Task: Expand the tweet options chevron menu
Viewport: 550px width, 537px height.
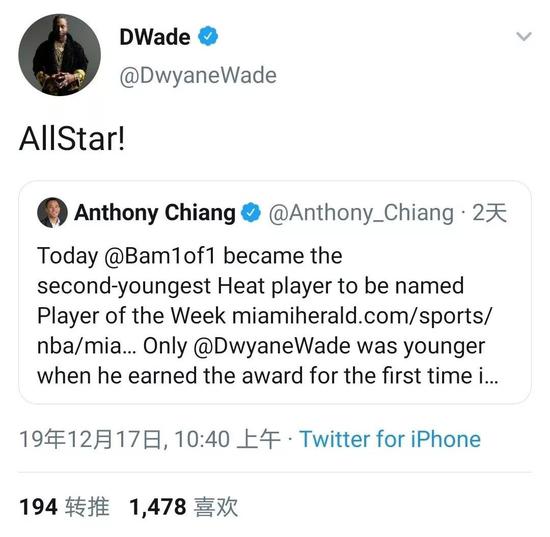Action: tap(524, 36)
